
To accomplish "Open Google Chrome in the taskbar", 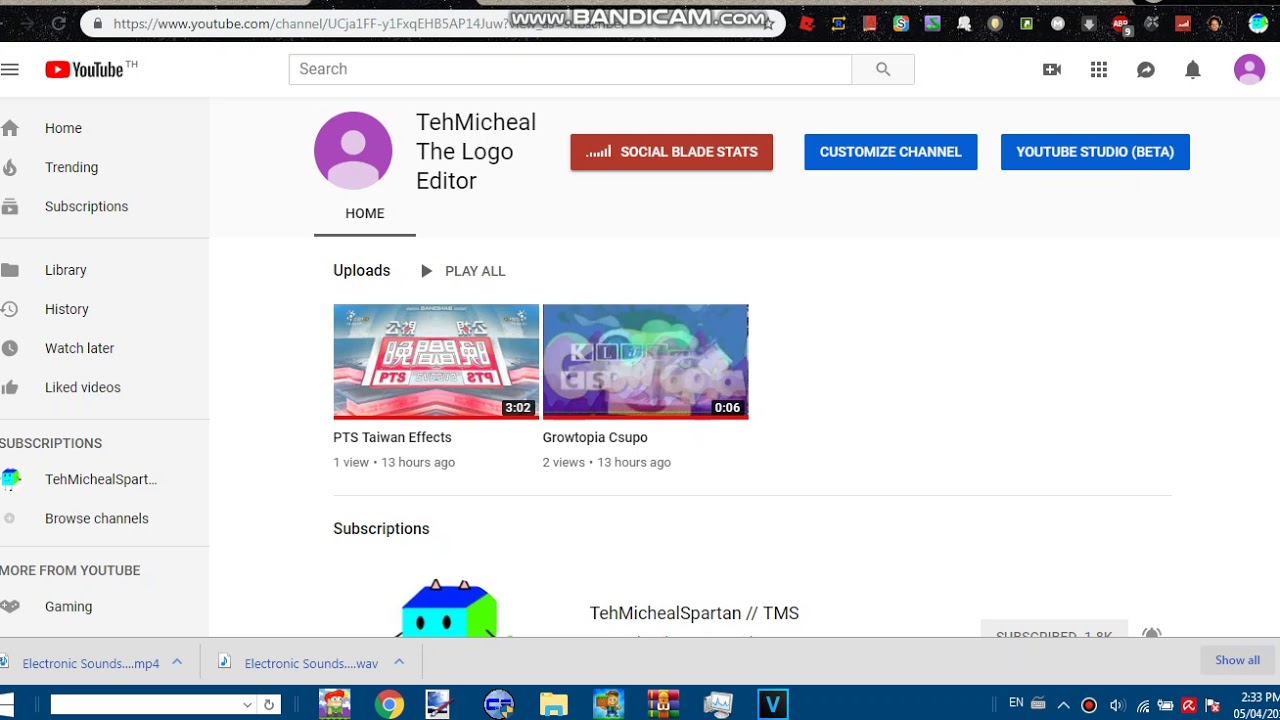I will pyautogui.click(x=389, y=705).
